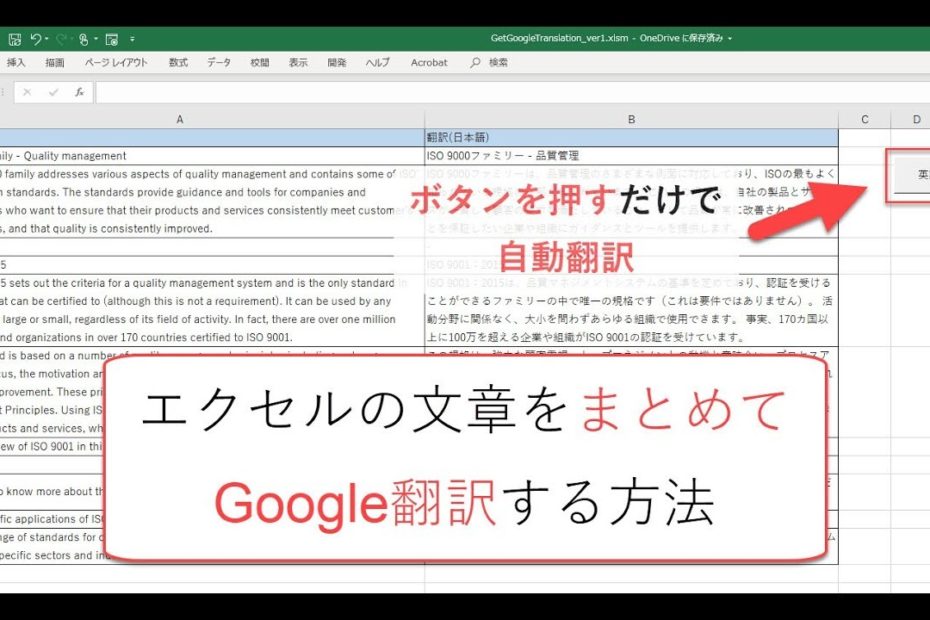Click the Undo arrow icon

[36, 39]
